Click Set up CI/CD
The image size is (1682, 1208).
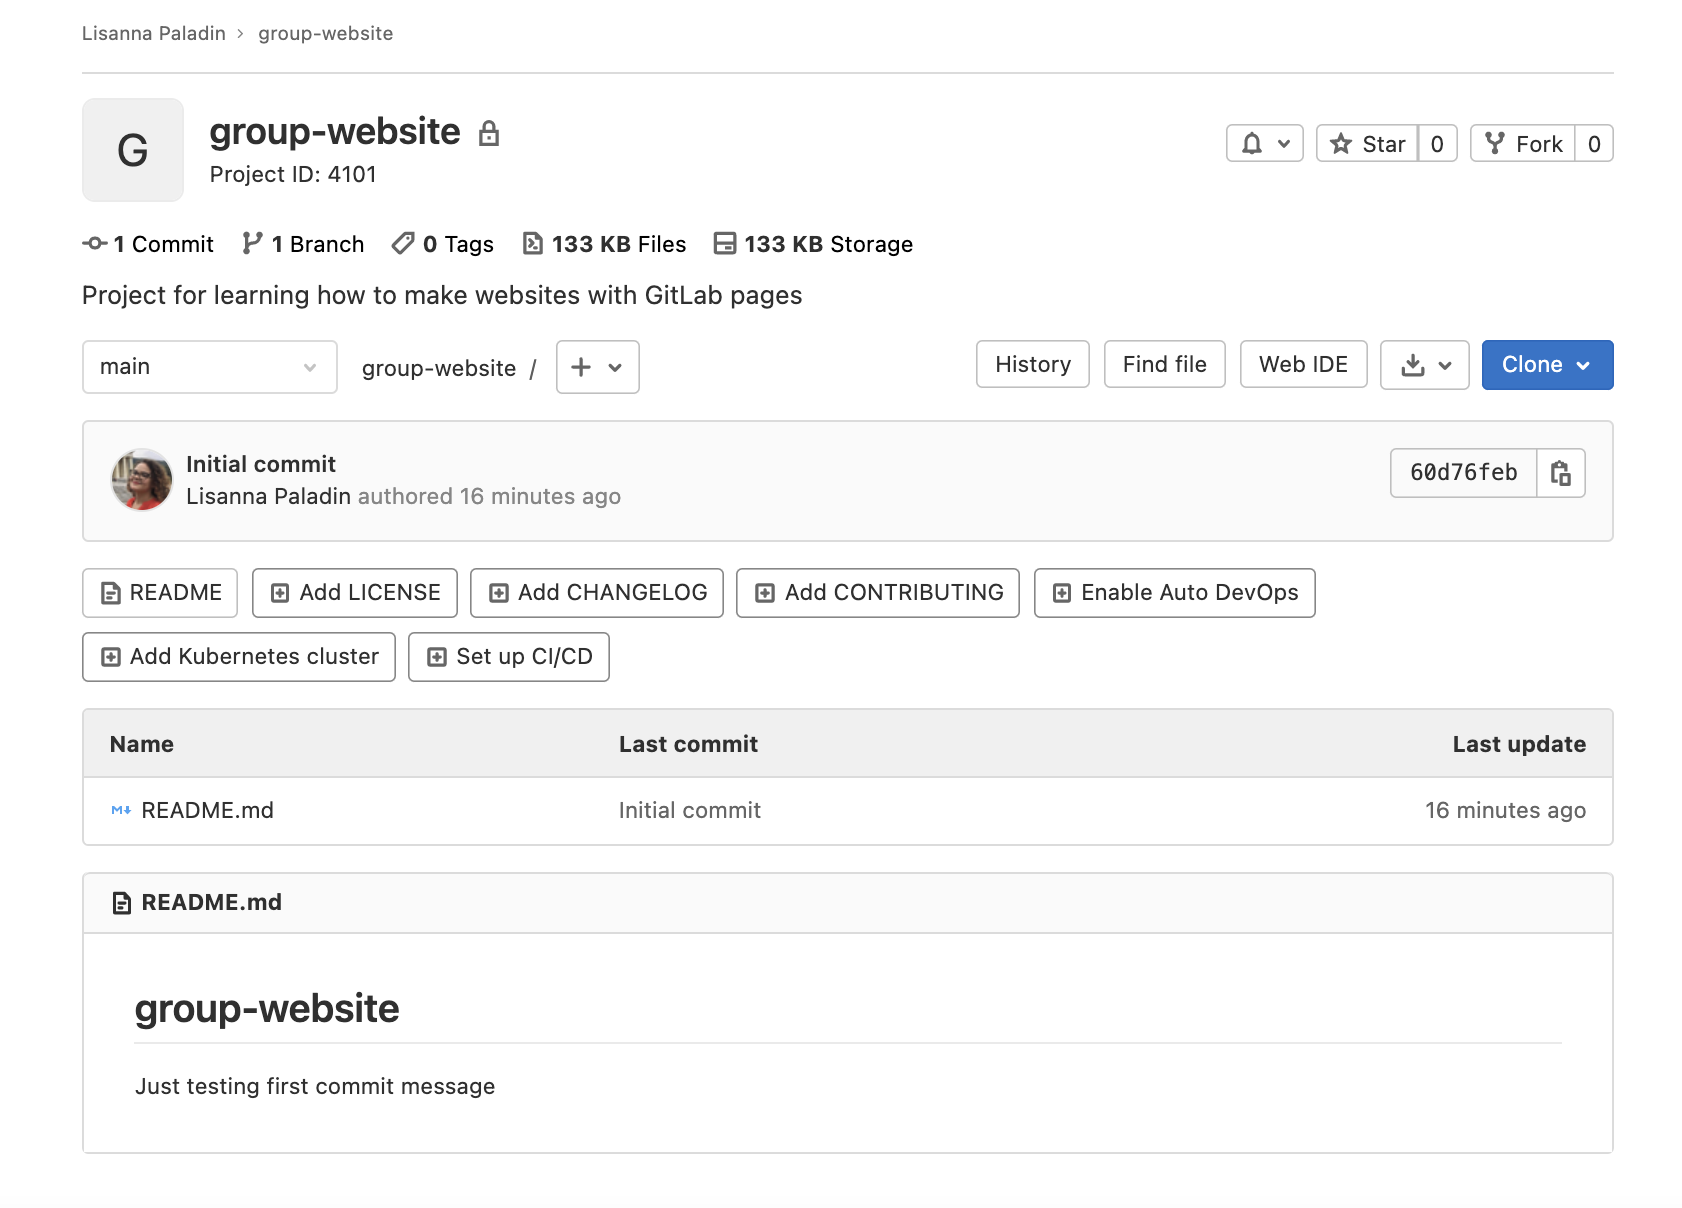click(x=508, y=657)
